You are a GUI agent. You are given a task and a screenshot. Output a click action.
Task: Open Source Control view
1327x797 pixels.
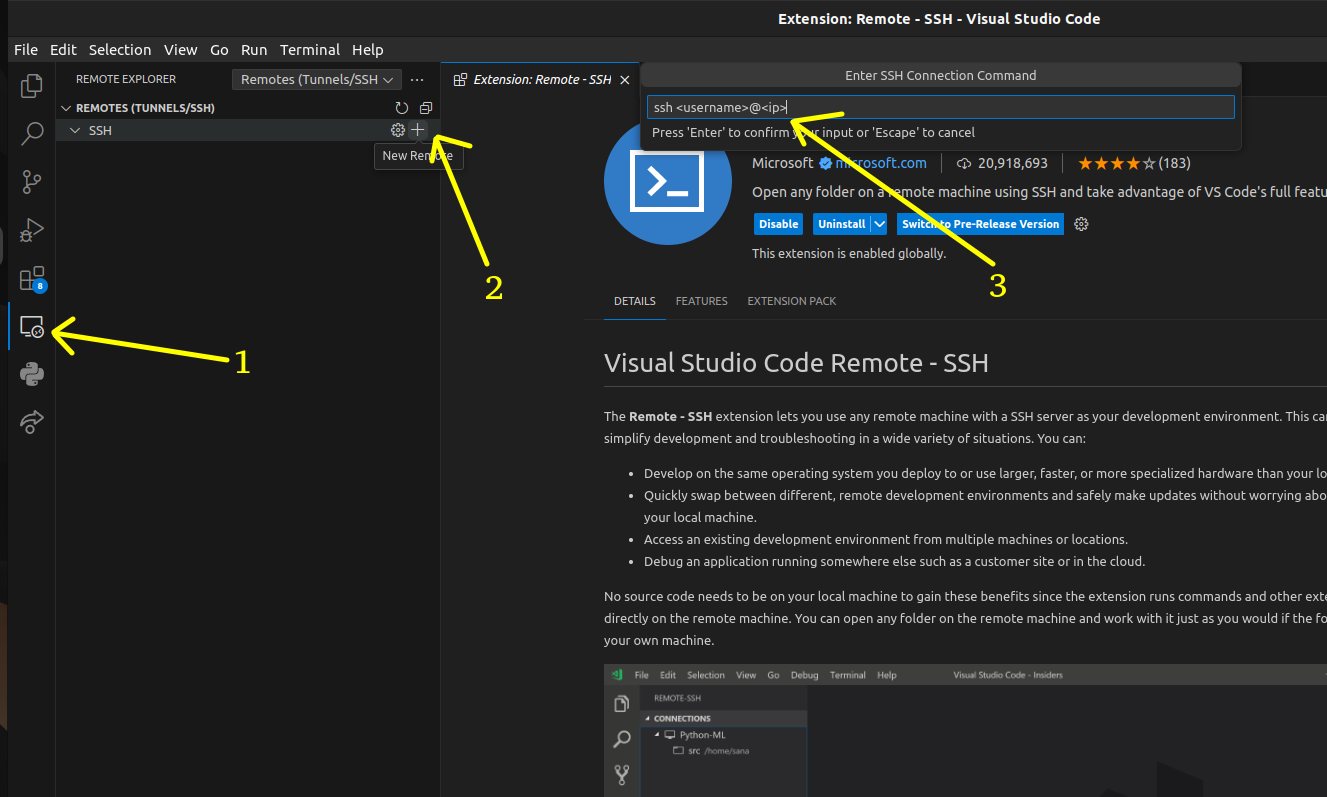click(32, 181)
